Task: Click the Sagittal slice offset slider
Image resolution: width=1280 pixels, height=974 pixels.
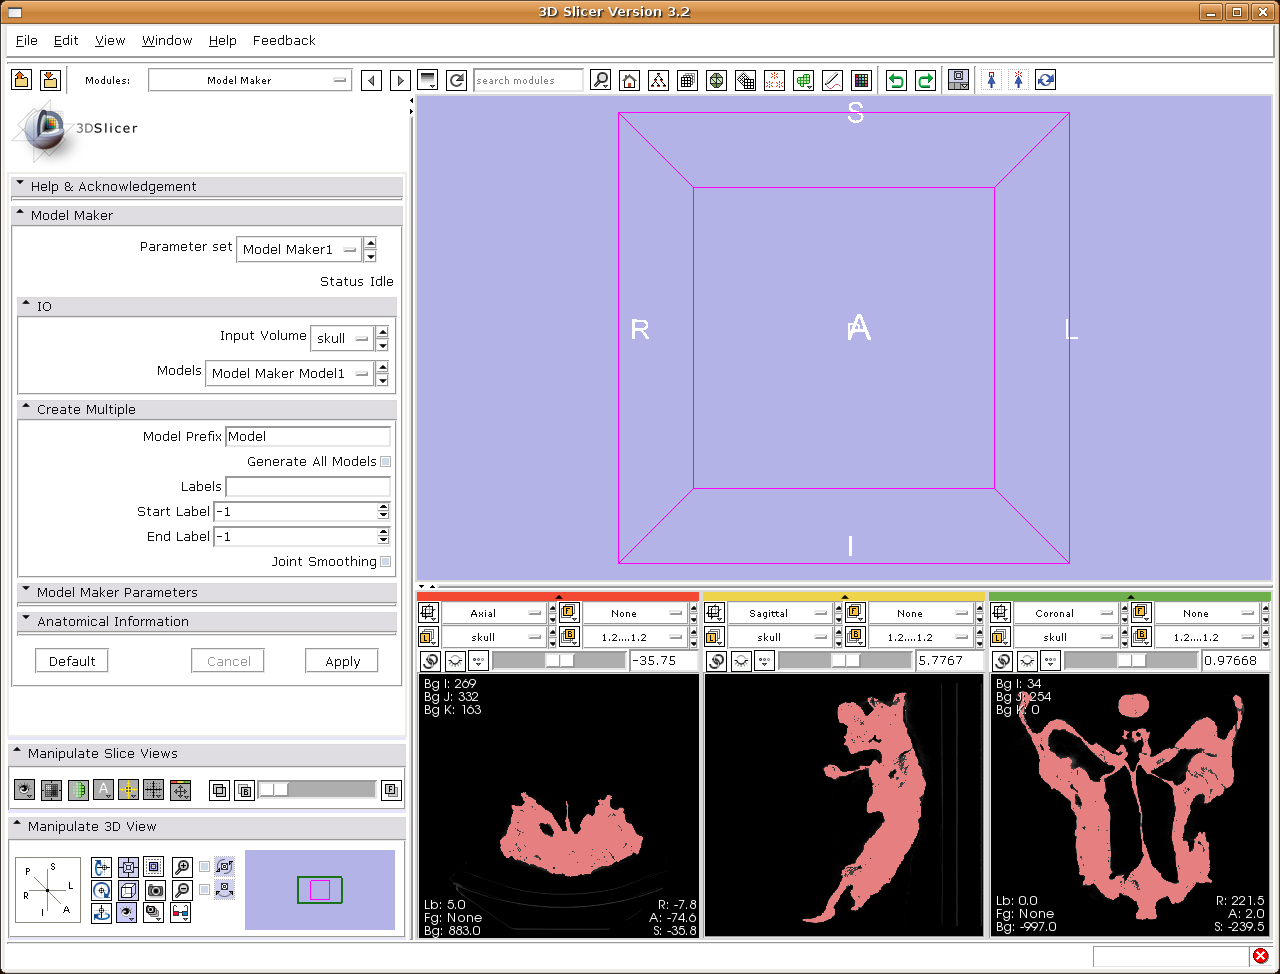Action: [845, 661]
